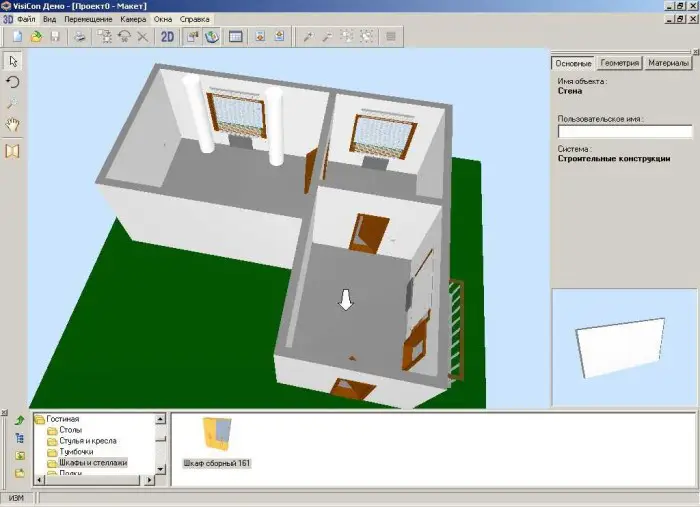This screenshot has height=507, width=700.
Task: Click the green up-arrow catalog icon
Action: (19, 420)
